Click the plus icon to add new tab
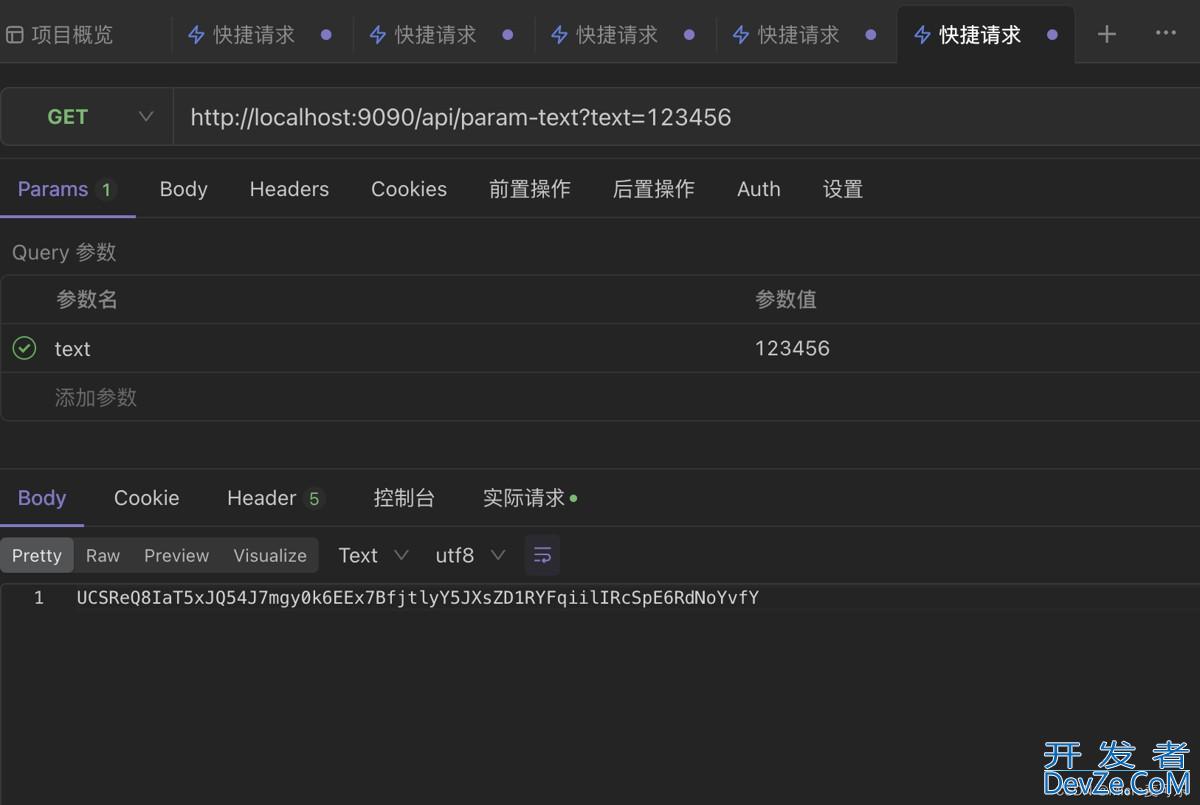The width and height of the screenshot is (1200, 805). [1106, 34]
